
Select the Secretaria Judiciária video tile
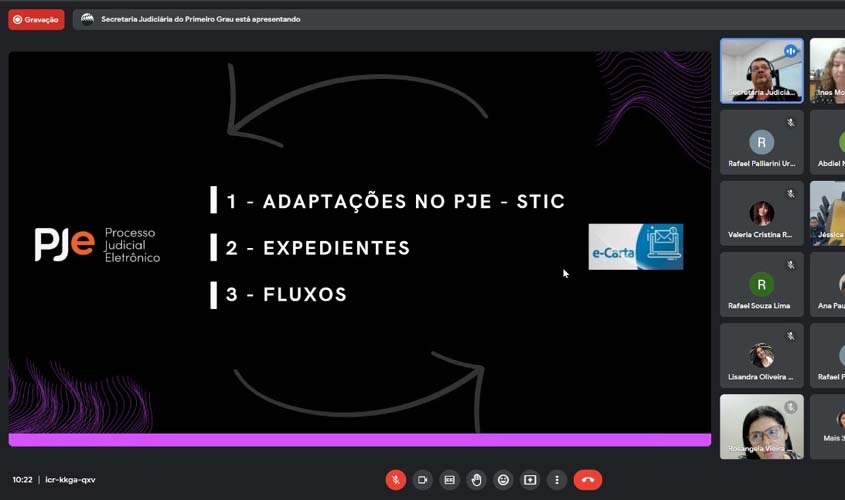761,70
